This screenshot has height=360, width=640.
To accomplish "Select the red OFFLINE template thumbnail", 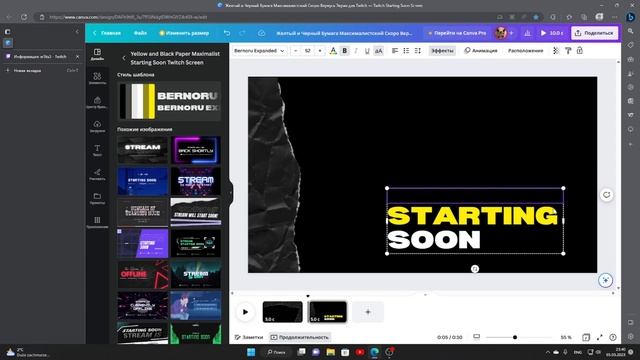I will point(142,275).
